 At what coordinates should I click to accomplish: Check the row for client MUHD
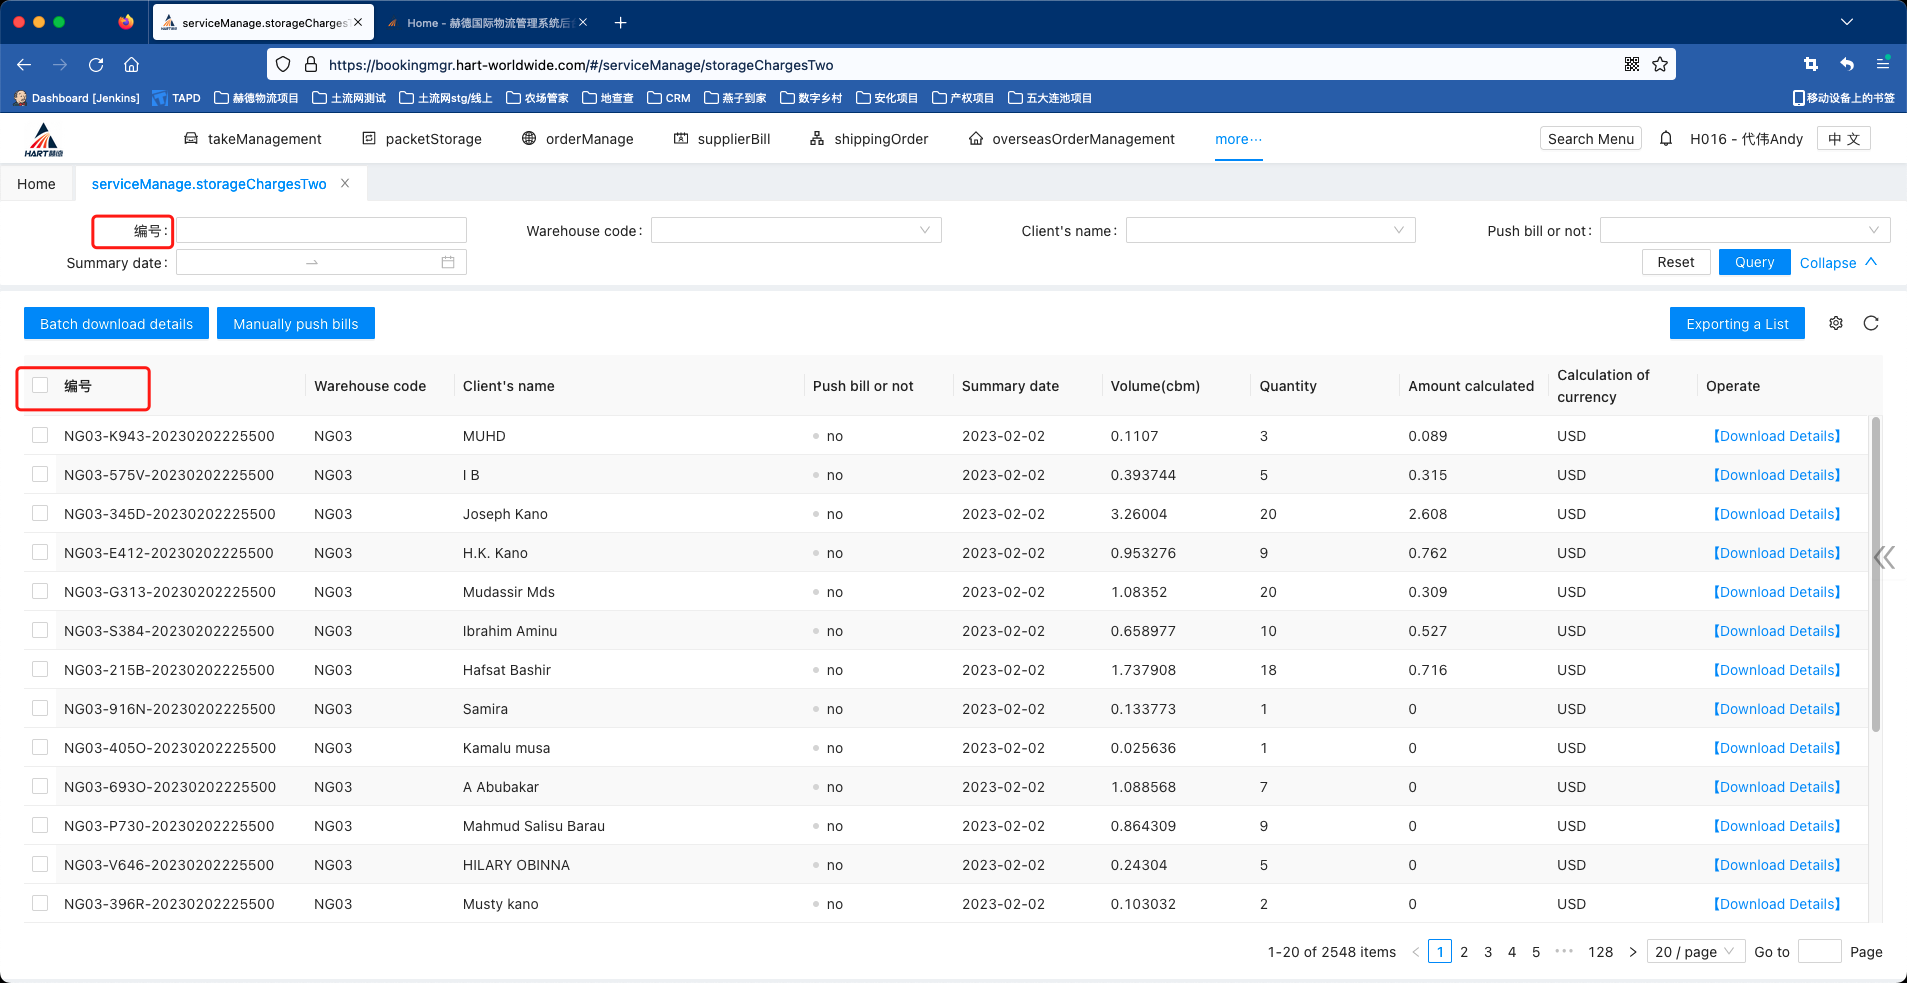click(40, 435)
